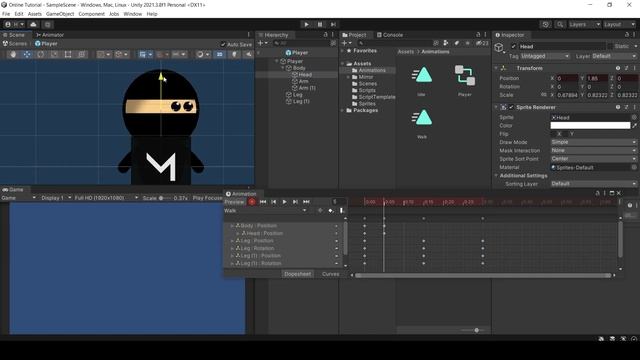This screenshot has height=360, width=640.
Task: Go to previous keyframe
Action: click(273, 202)
